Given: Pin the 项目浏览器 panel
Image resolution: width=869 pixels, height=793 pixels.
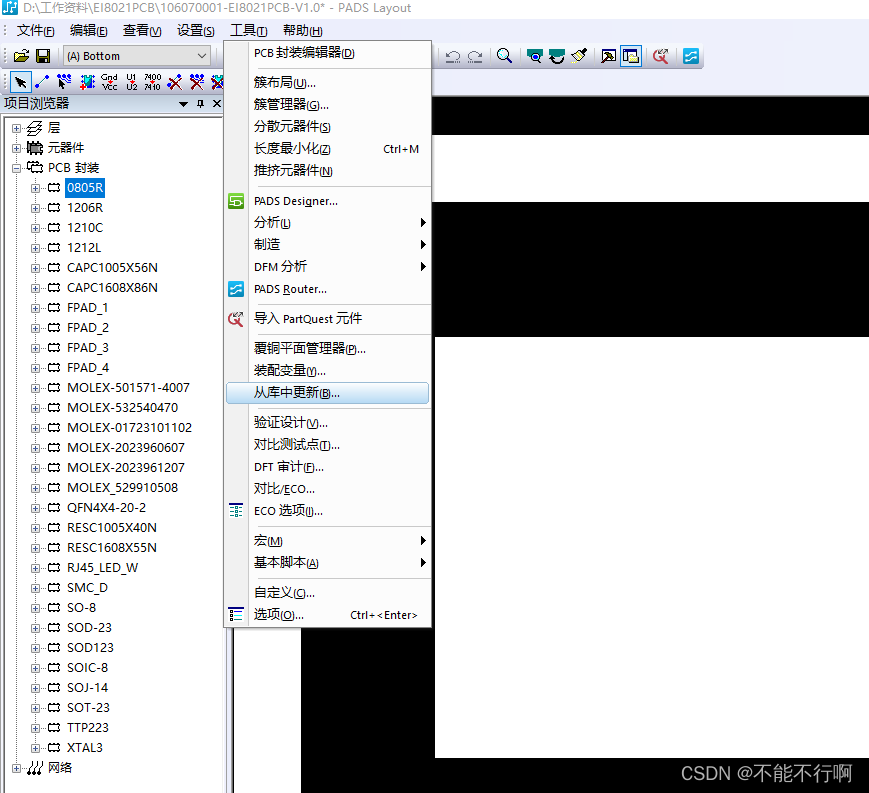Looking at the screenshot, I should tap(200, 104).
